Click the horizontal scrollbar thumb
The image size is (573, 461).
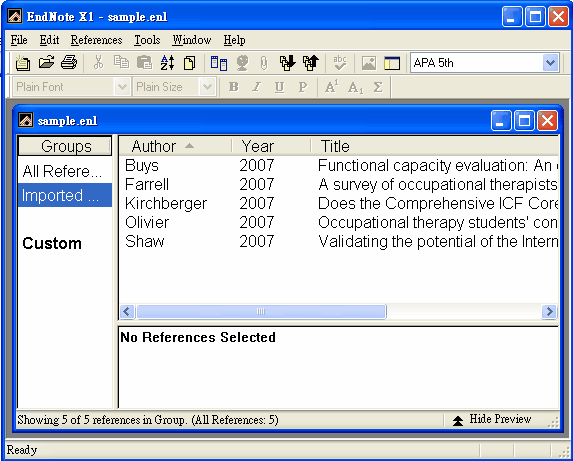pos(261,312)
